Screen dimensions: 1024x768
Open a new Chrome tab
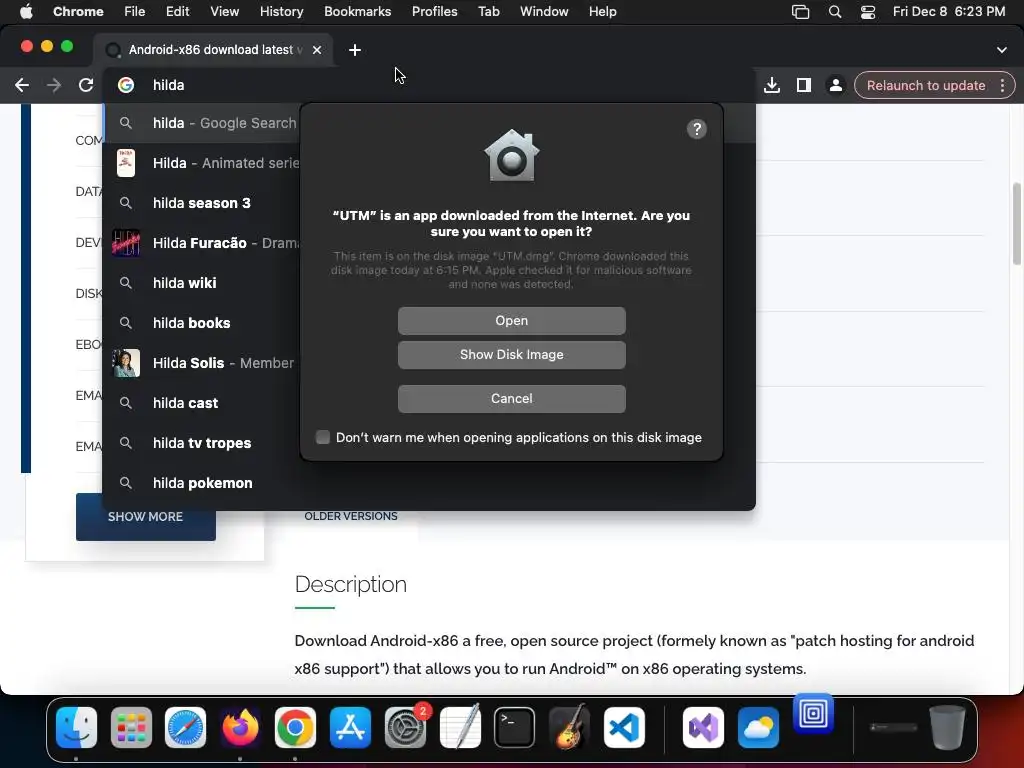click(x=355, y=50)
